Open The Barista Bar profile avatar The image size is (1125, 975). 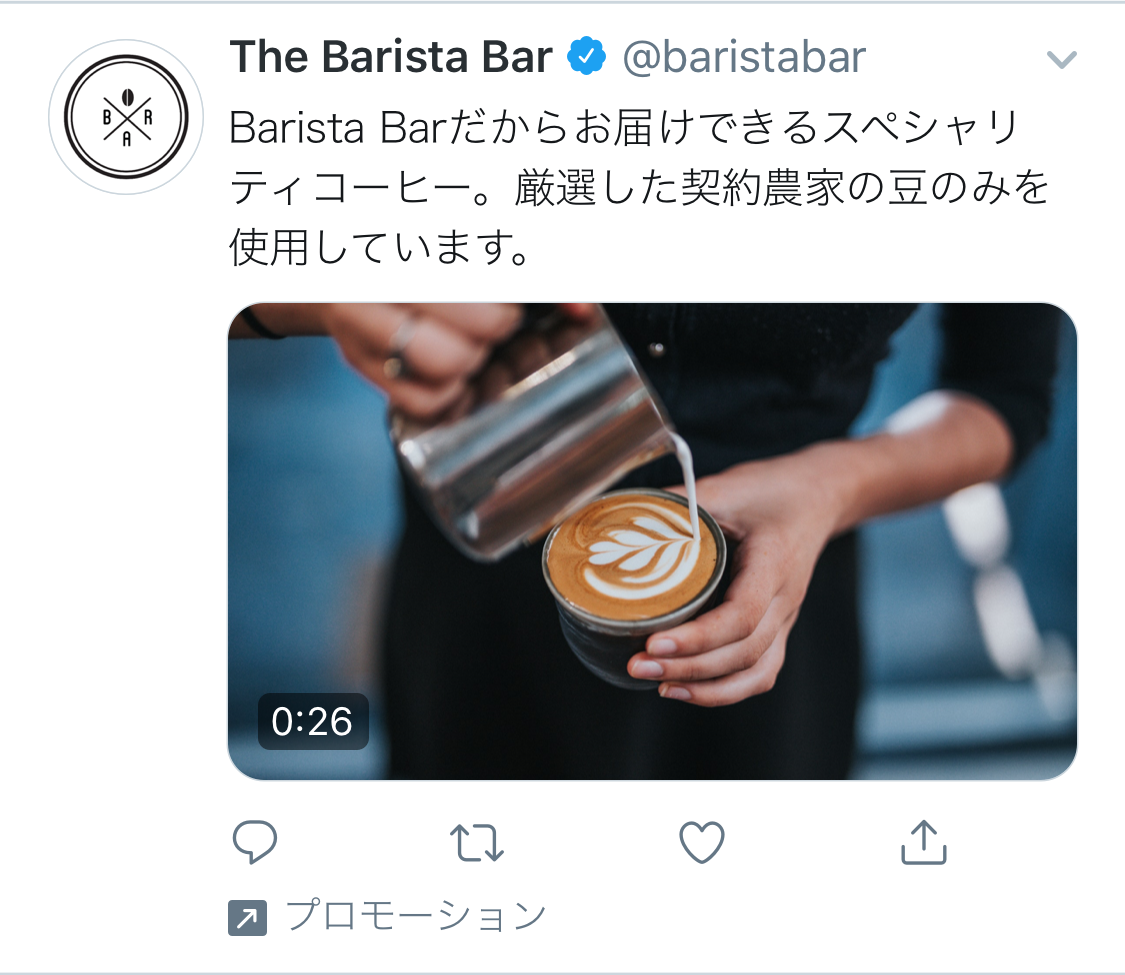pos(126,117)
